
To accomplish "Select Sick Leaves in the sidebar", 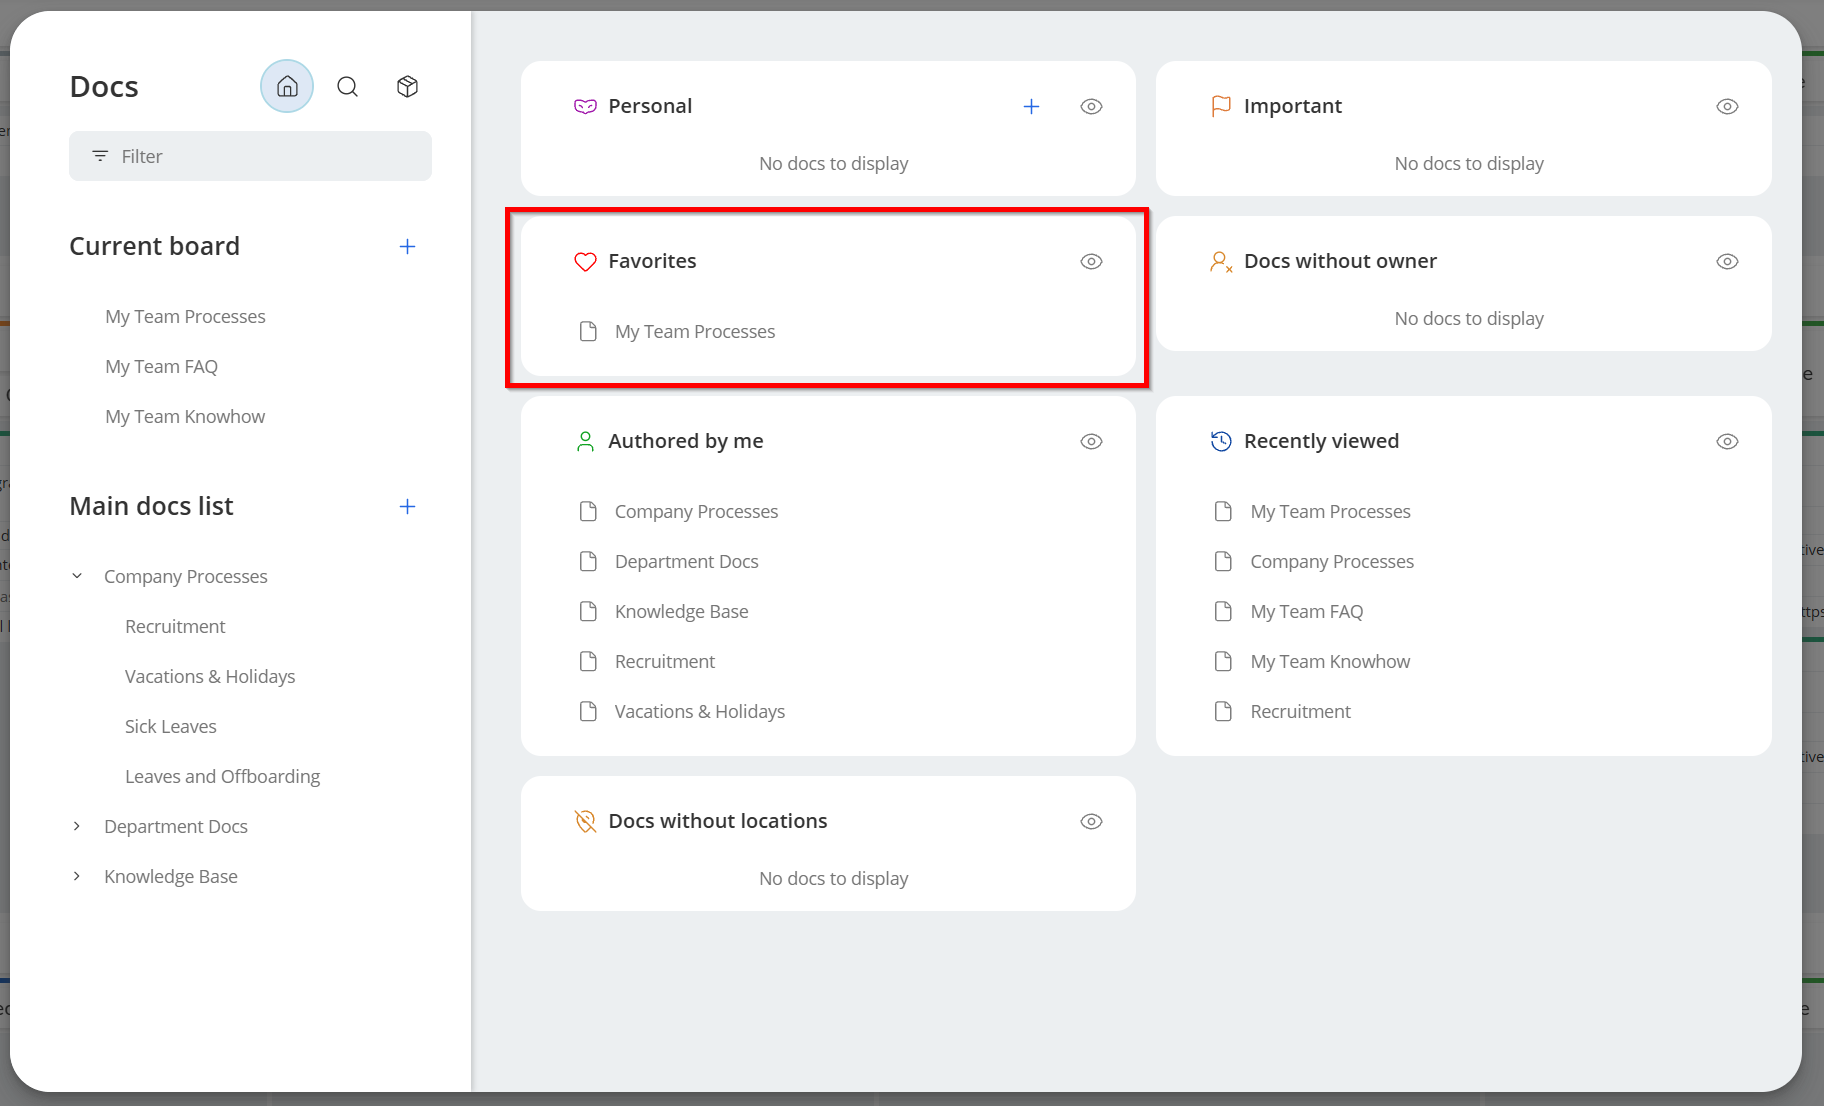I will click(x=170, y=727).
